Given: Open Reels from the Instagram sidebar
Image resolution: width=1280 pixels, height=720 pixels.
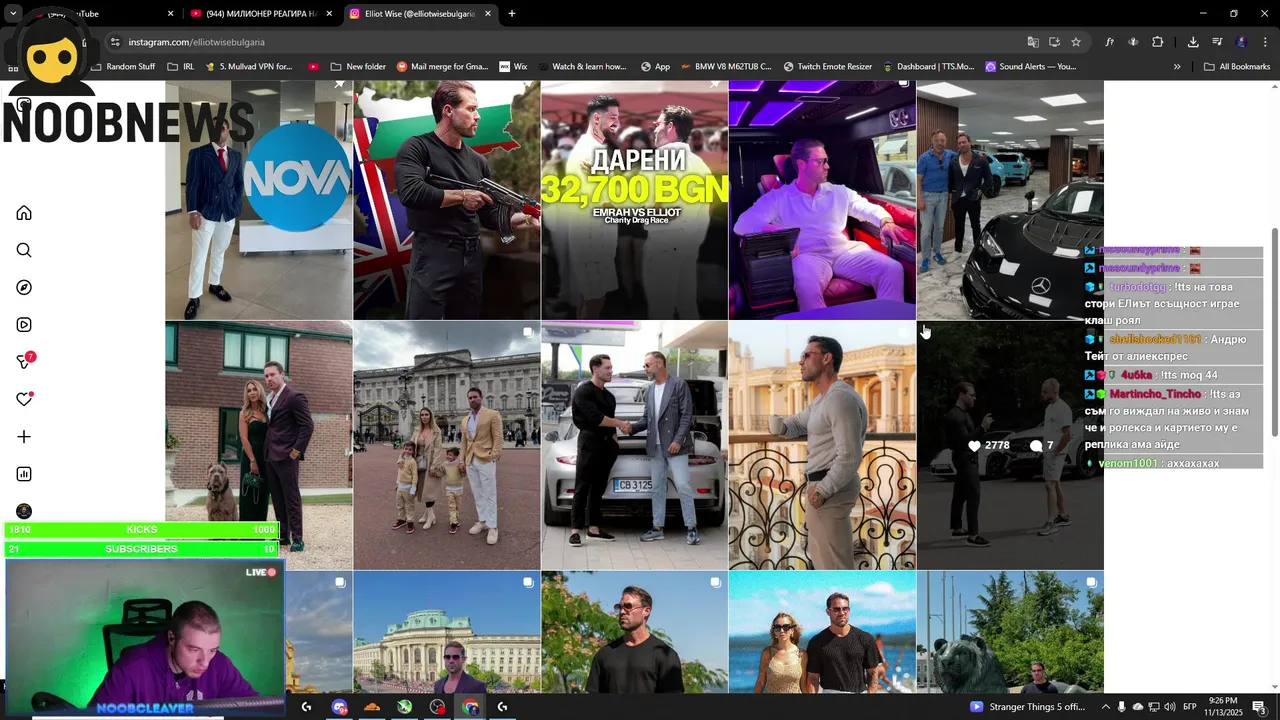Looking at the screenshot, I should (x=24, y=325).
